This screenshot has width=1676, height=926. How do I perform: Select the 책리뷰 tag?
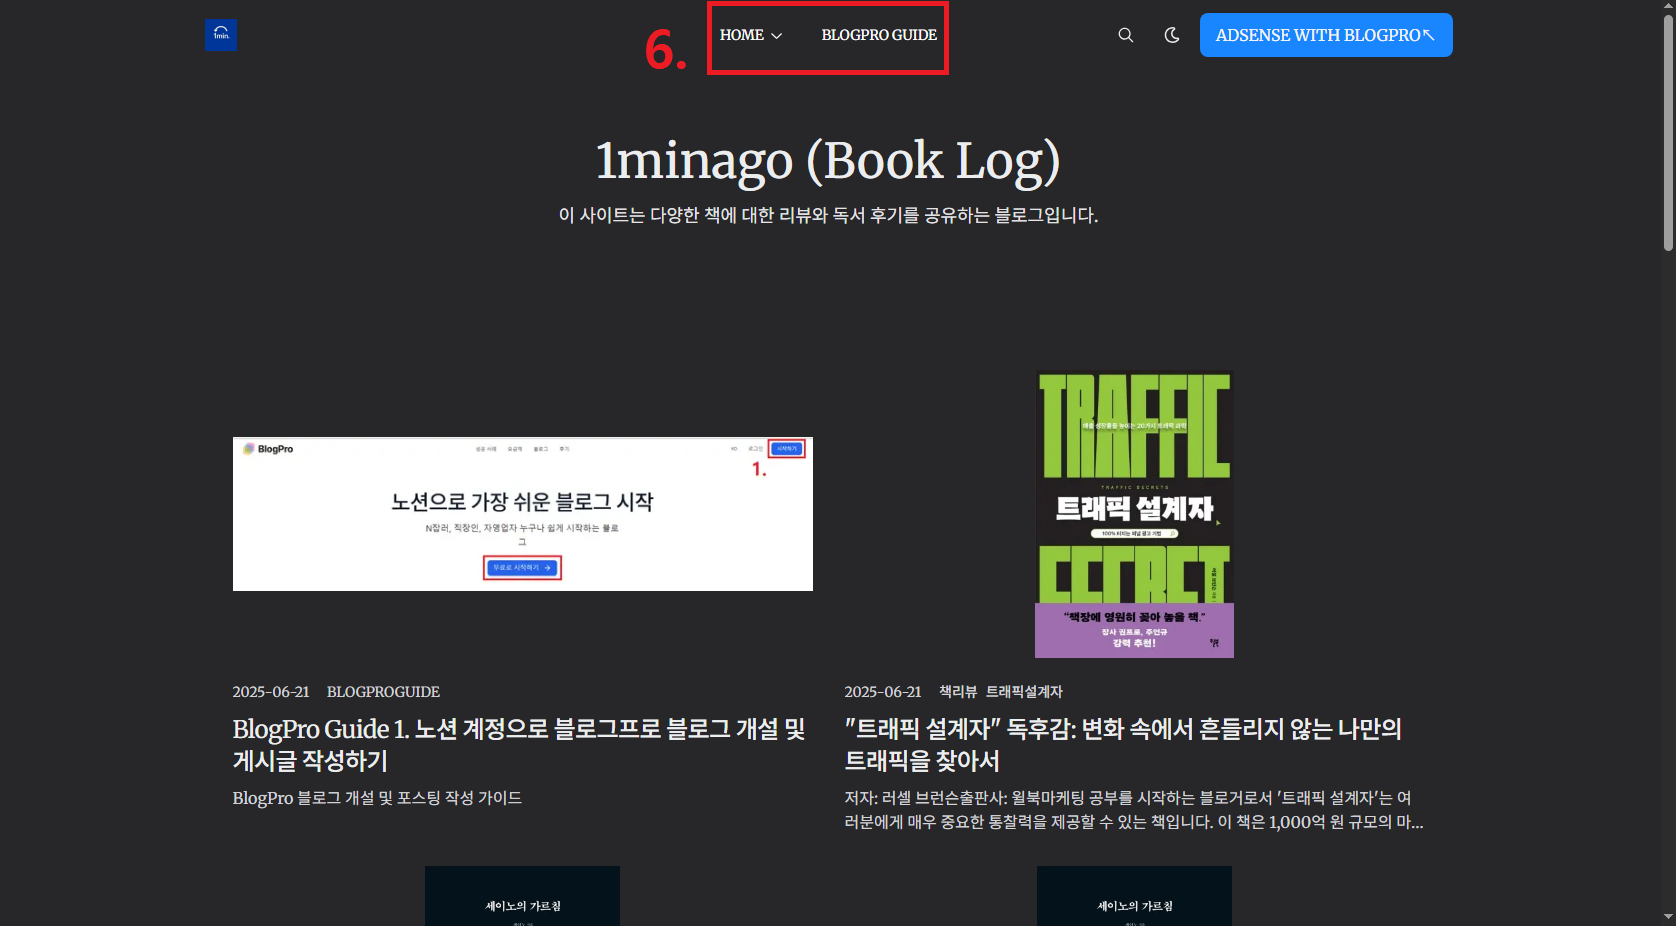(958, 692)
